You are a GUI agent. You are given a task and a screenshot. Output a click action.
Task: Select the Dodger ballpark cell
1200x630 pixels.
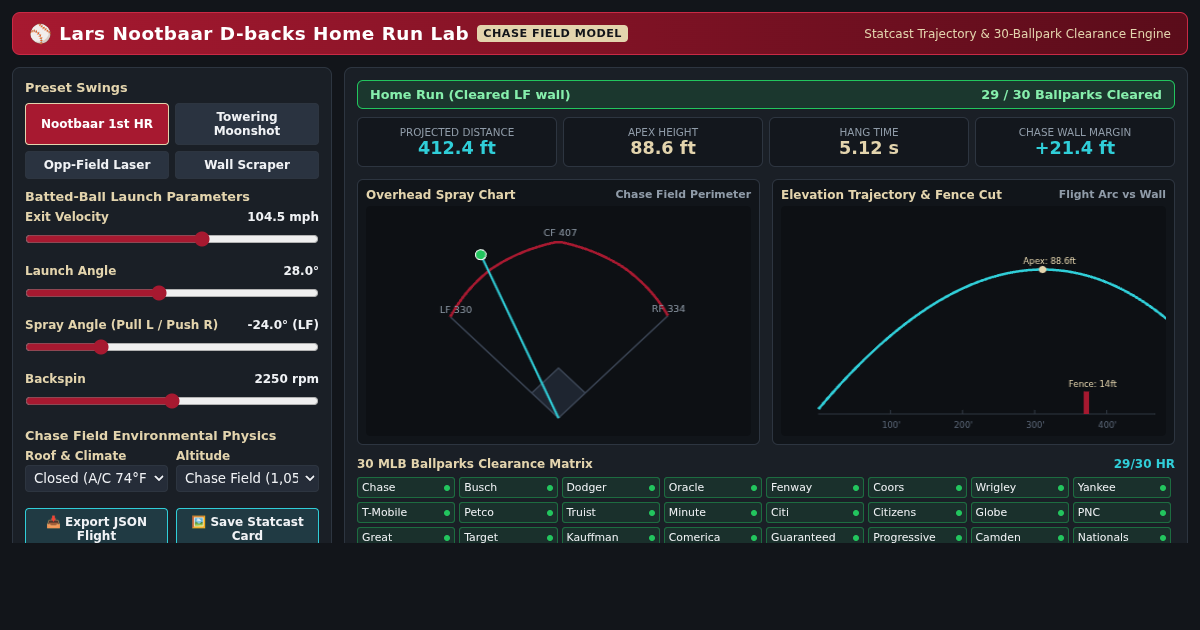pyautogui.click(x=610, y=488)
